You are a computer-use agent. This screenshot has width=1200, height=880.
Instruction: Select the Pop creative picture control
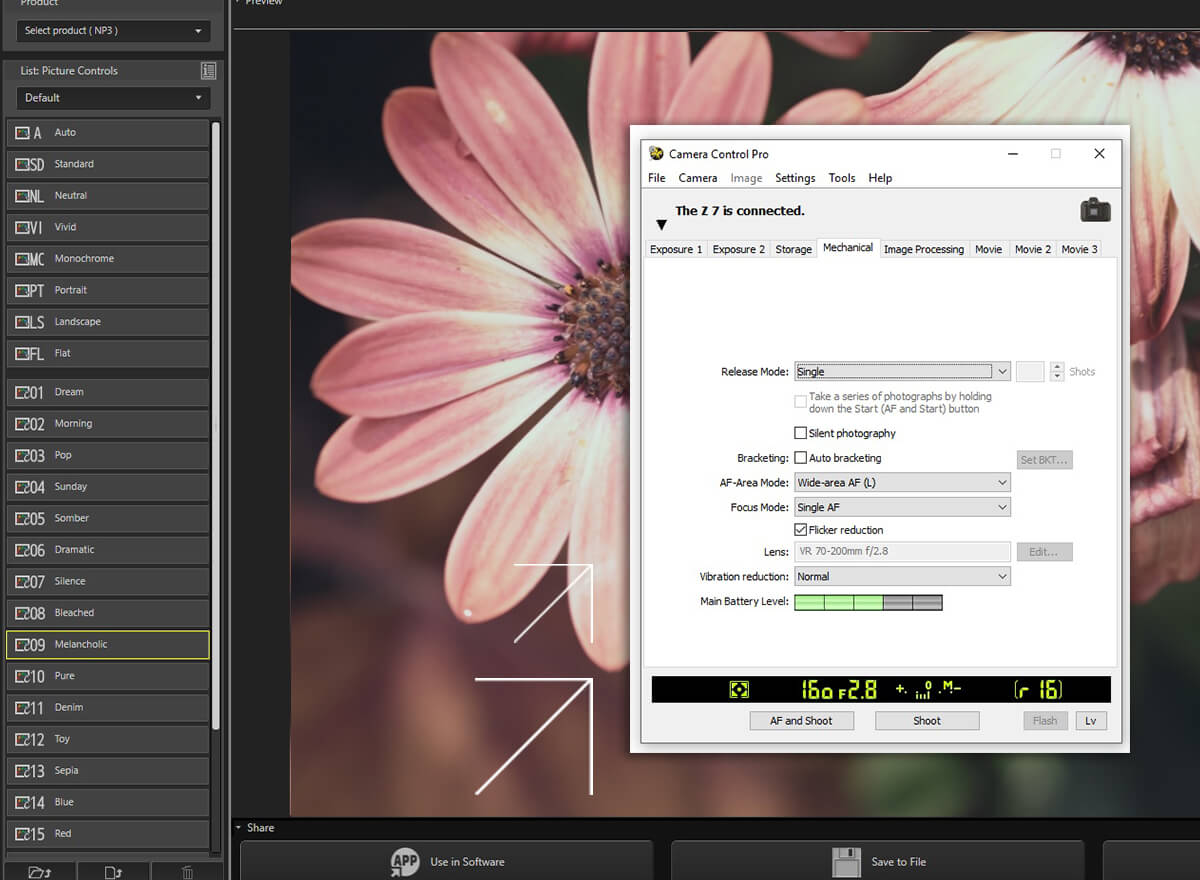coord(108,455)
